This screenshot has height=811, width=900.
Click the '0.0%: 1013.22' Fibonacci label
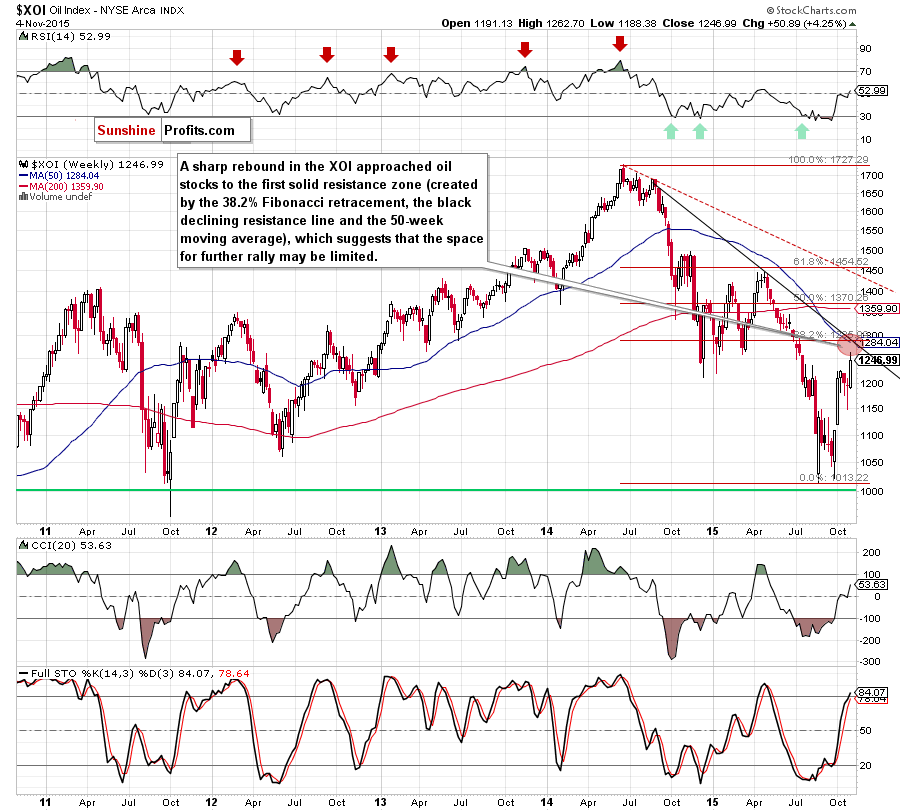point(833,478)
